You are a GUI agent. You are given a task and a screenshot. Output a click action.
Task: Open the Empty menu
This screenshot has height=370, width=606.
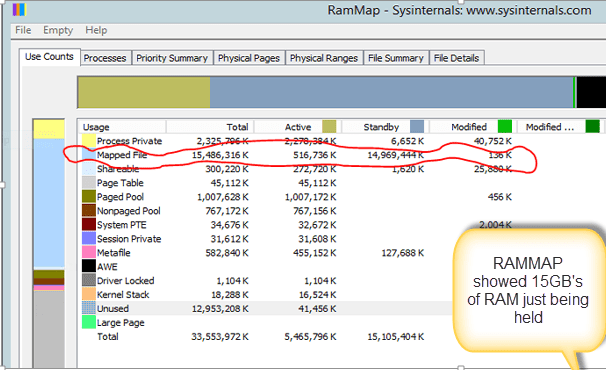[x=58, y=30]
